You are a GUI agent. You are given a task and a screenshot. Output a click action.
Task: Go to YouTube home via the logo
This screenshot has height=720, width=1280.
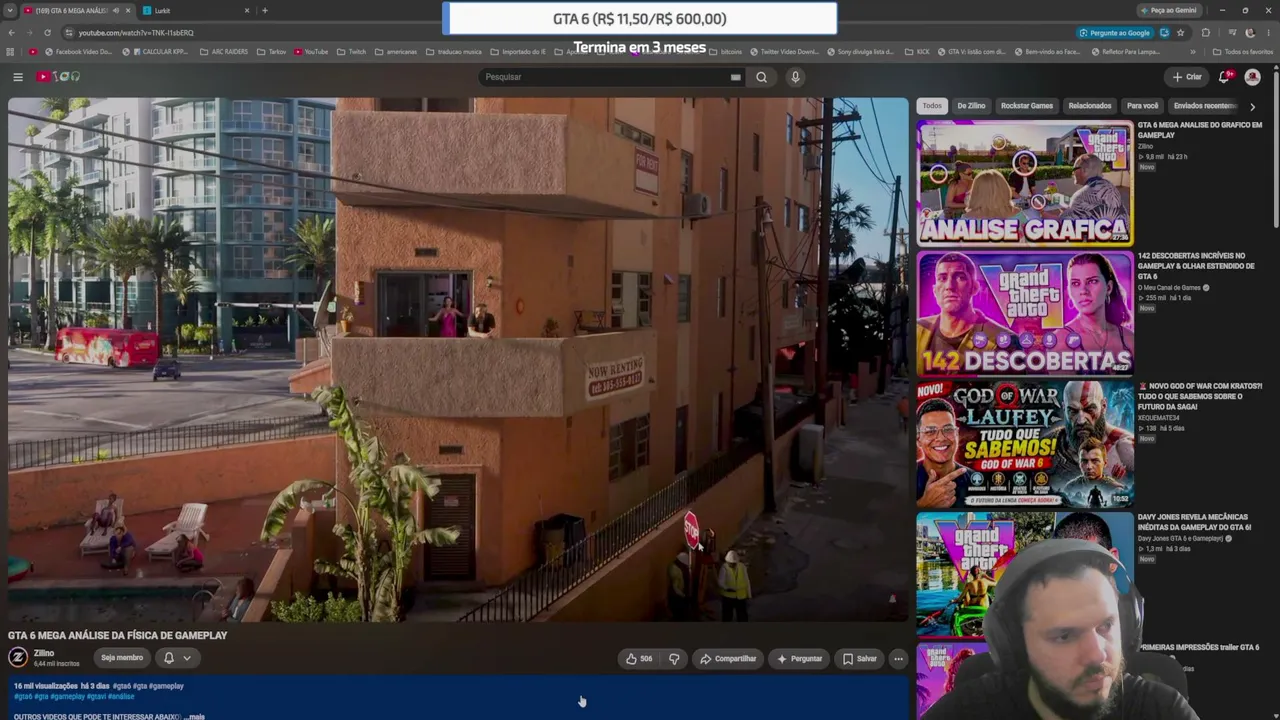[59, 77]
